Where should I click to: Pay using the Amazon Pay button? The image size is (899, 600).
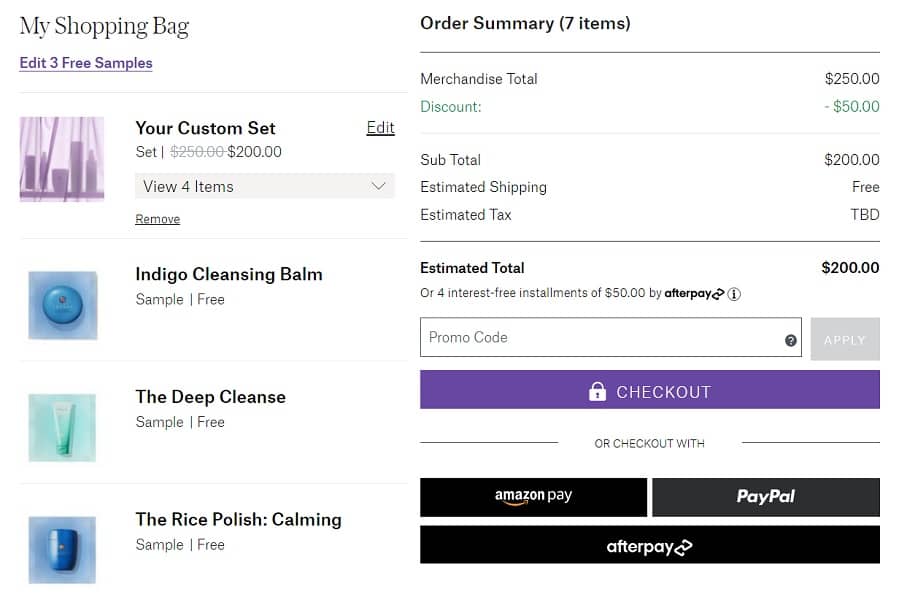pyautogui.click(x=533, y=497)
